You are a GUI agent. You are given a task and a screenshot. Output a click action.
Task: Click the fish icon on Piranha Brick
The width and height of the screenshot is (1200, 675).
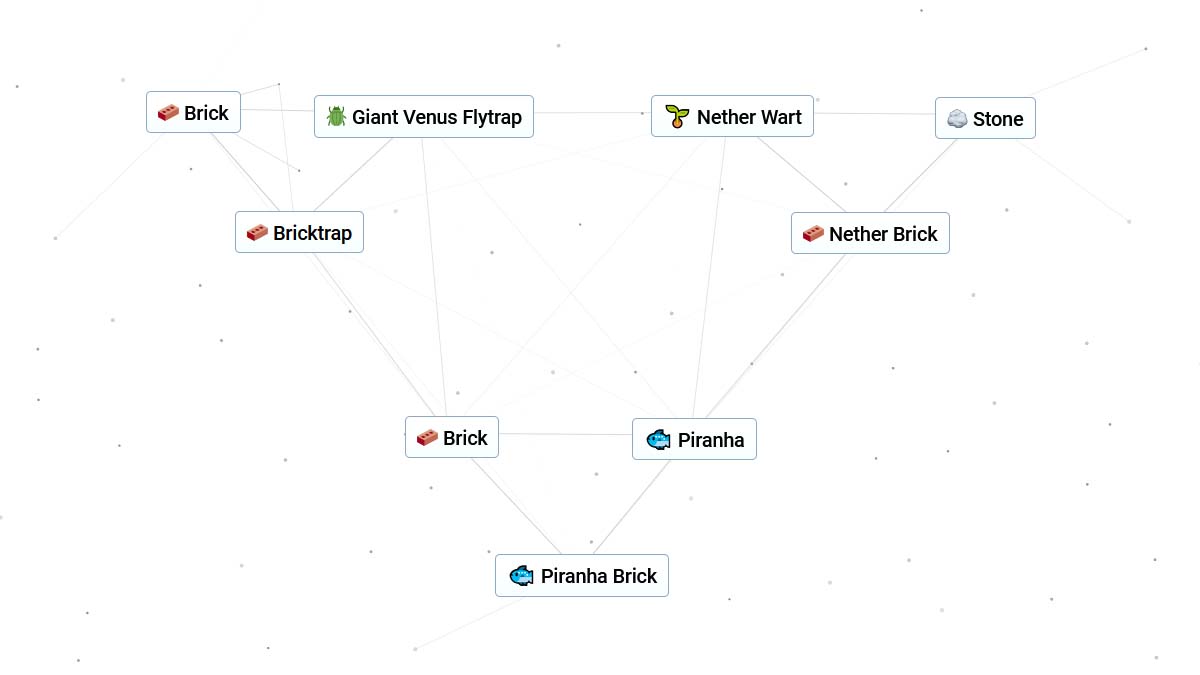521,576
